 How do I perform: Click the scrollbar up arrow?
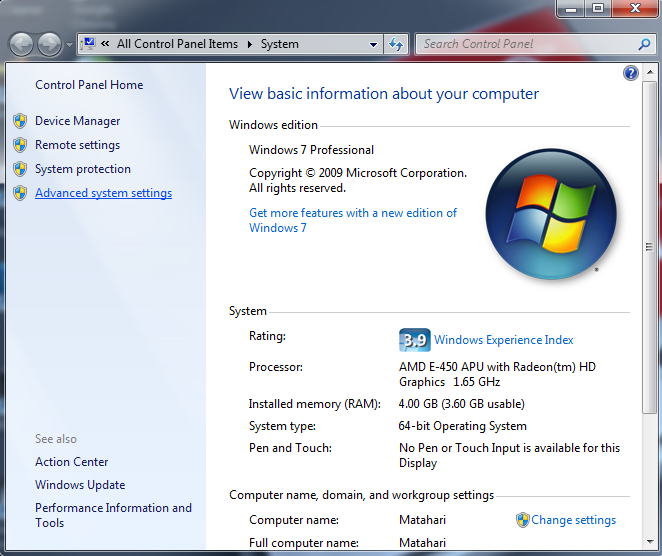click(650, 73)
